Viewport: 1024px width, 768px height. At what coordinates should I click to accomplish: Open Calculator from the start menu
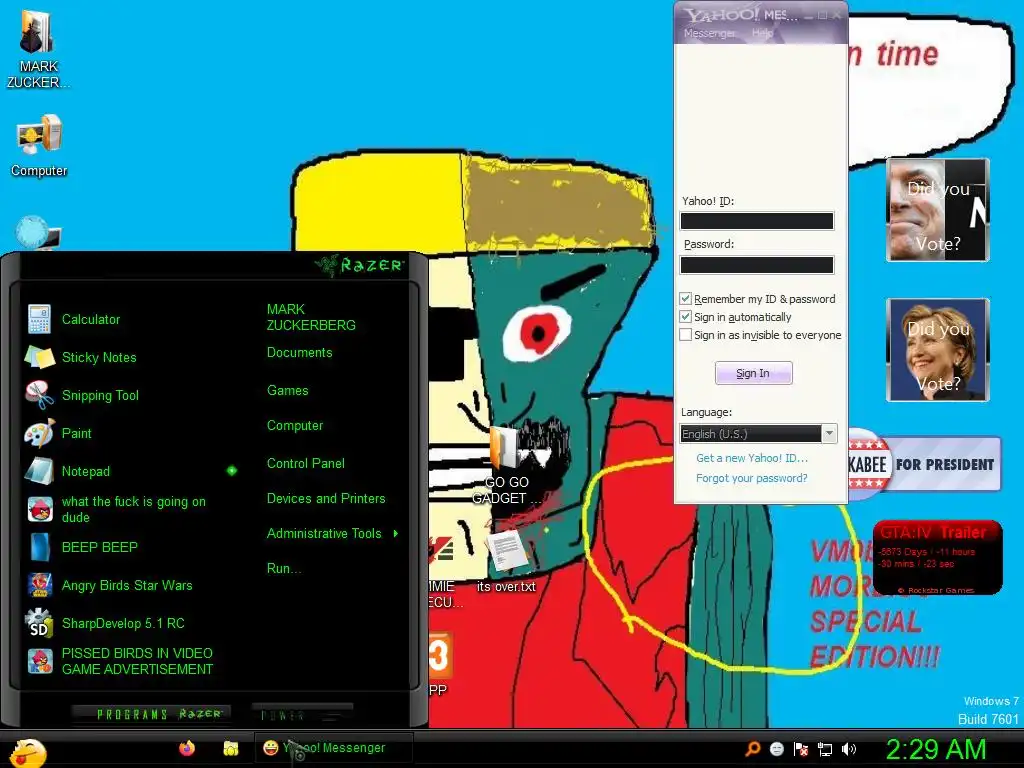click(x=73, y=319)
